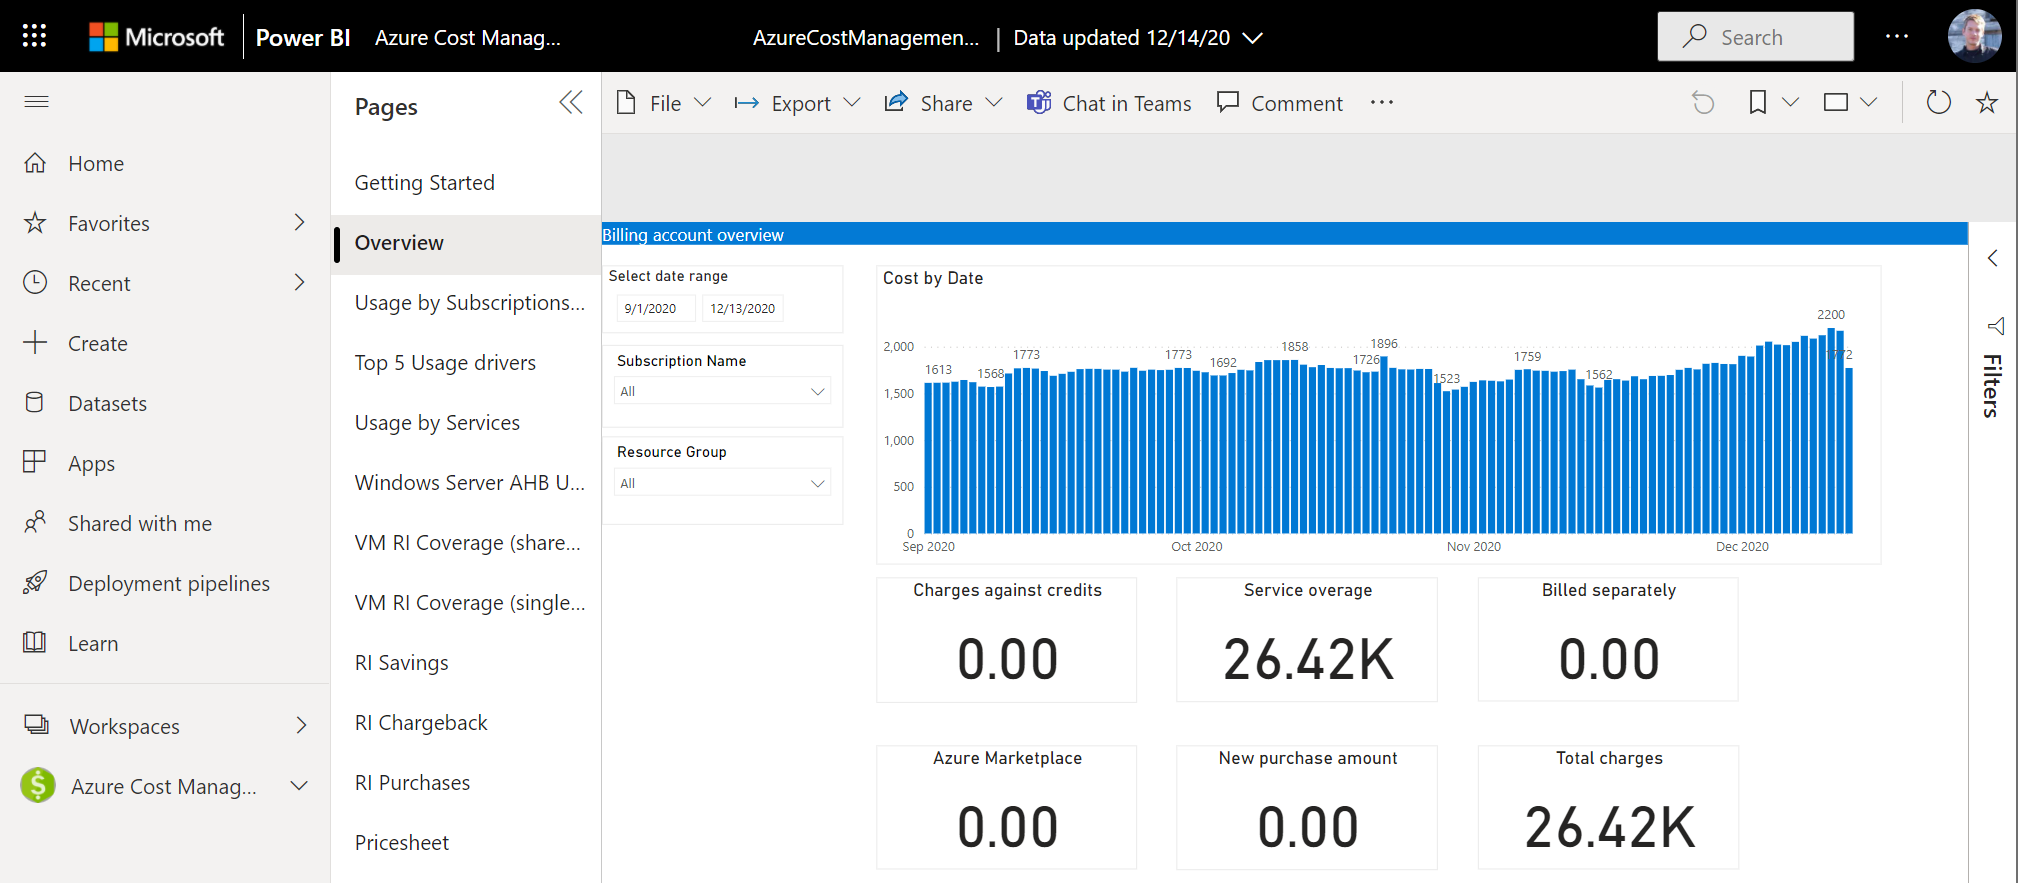Click the Charges against credits card
The width and height of the screenshot is (2018, 883).
pos(1007,640)
